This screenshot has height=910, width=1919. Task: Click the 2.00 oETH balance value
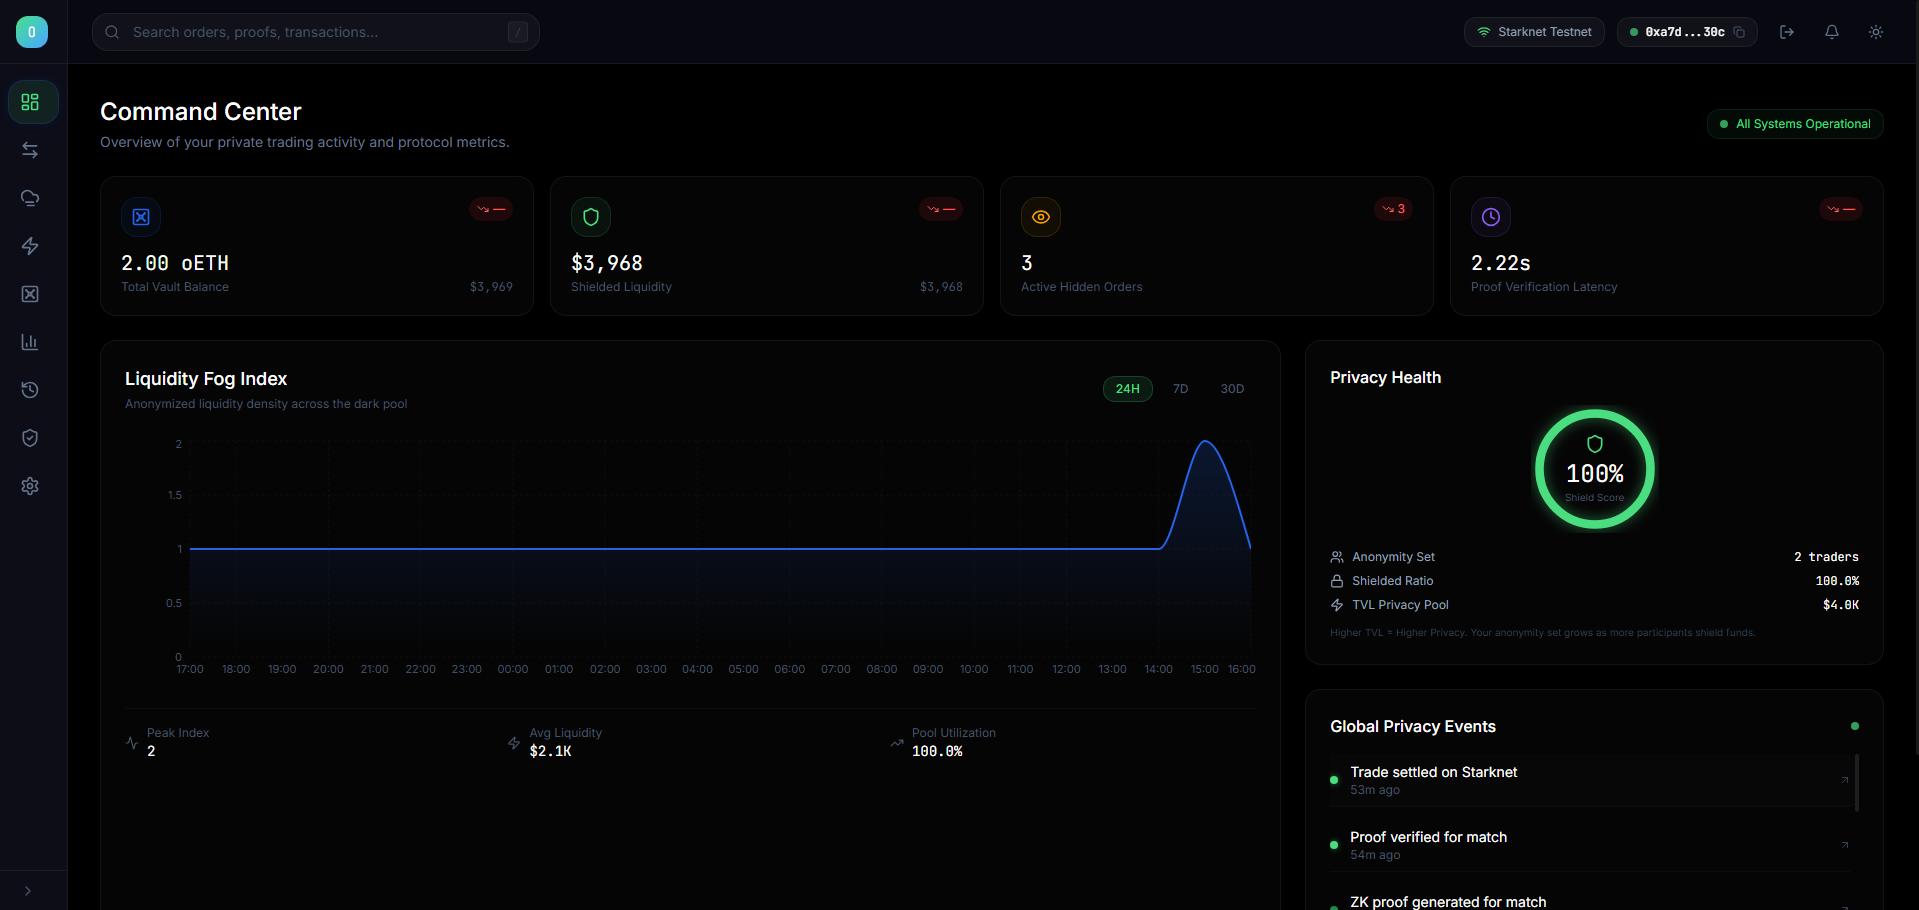coord(175,263)
